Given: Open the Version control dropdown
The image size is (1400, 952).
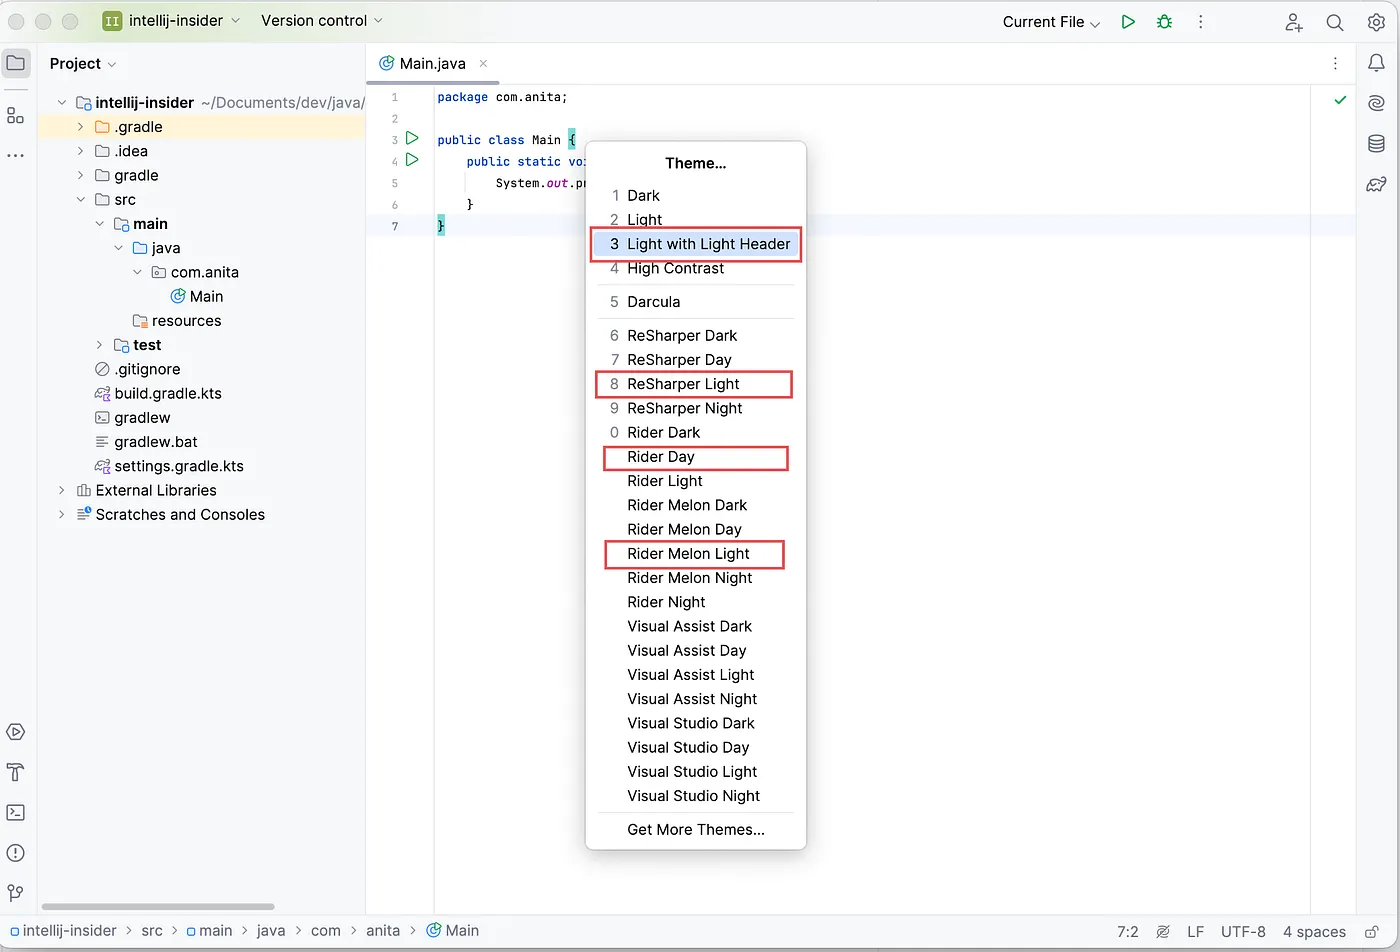Looking at the screenshot, I should point(321,20).
